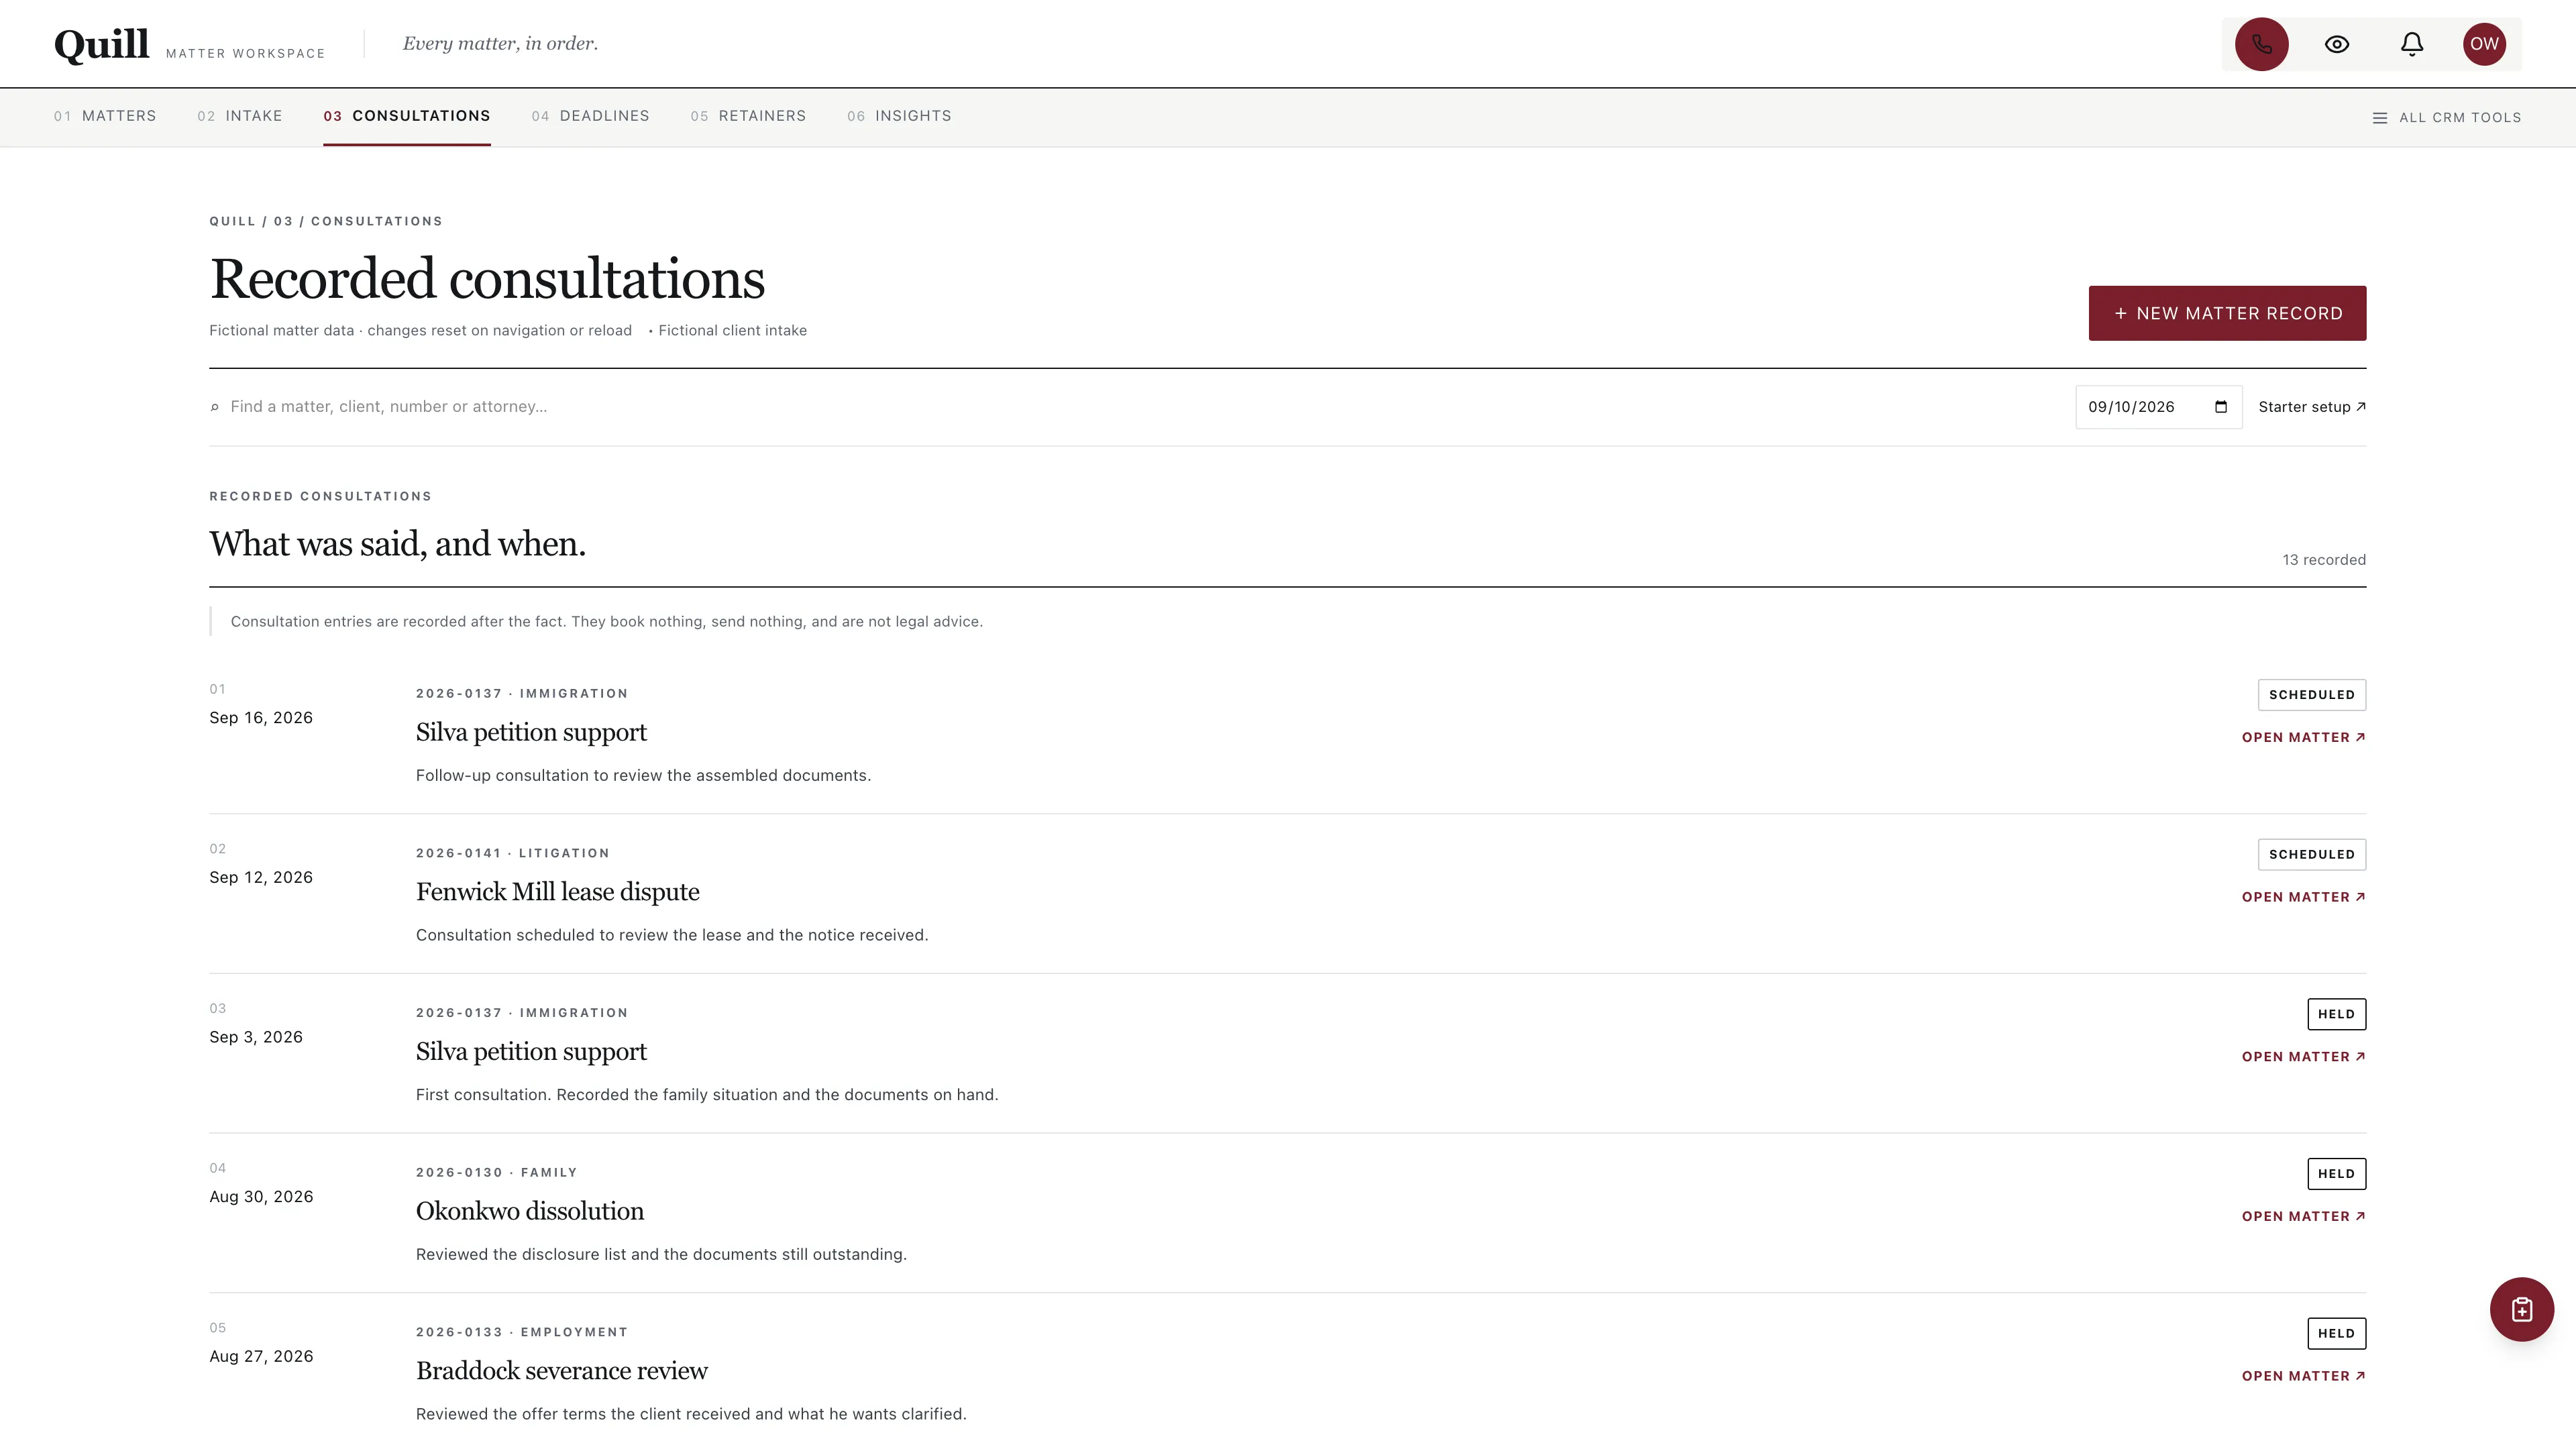This screenshot has height=1449, width=2576.
Task: Toggle the eye visibility icon in header
Action: click(2337, 44)
